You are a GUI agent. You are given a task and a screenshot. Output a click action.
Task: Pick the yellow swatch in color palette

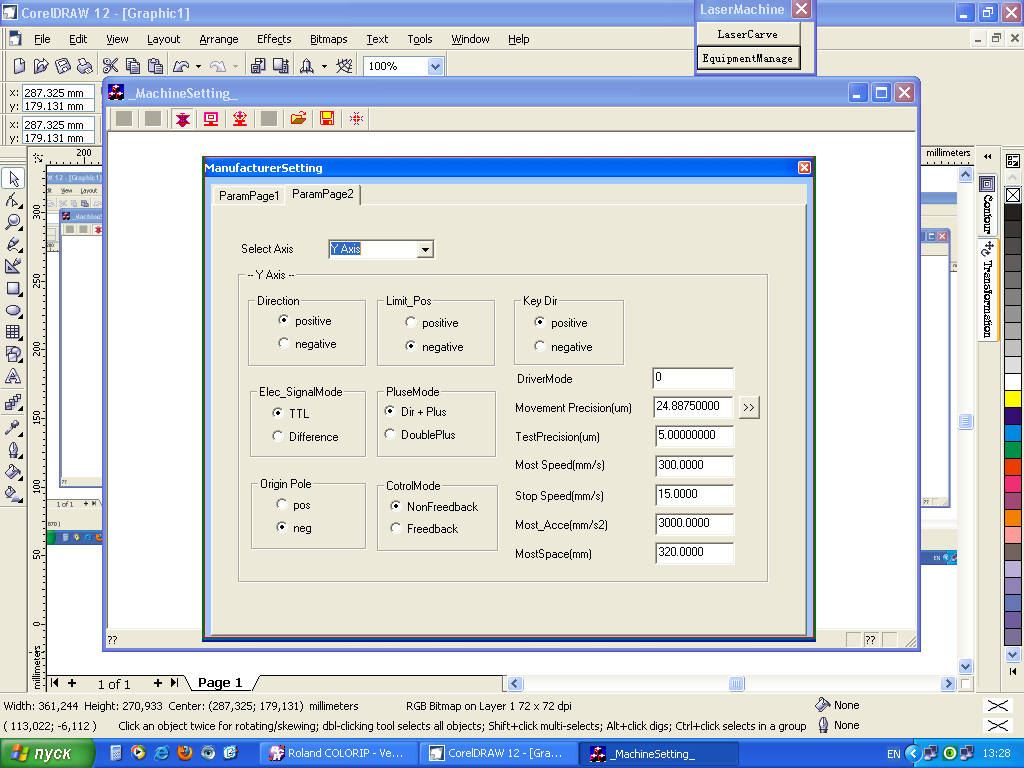click(x=1013, y=399)
